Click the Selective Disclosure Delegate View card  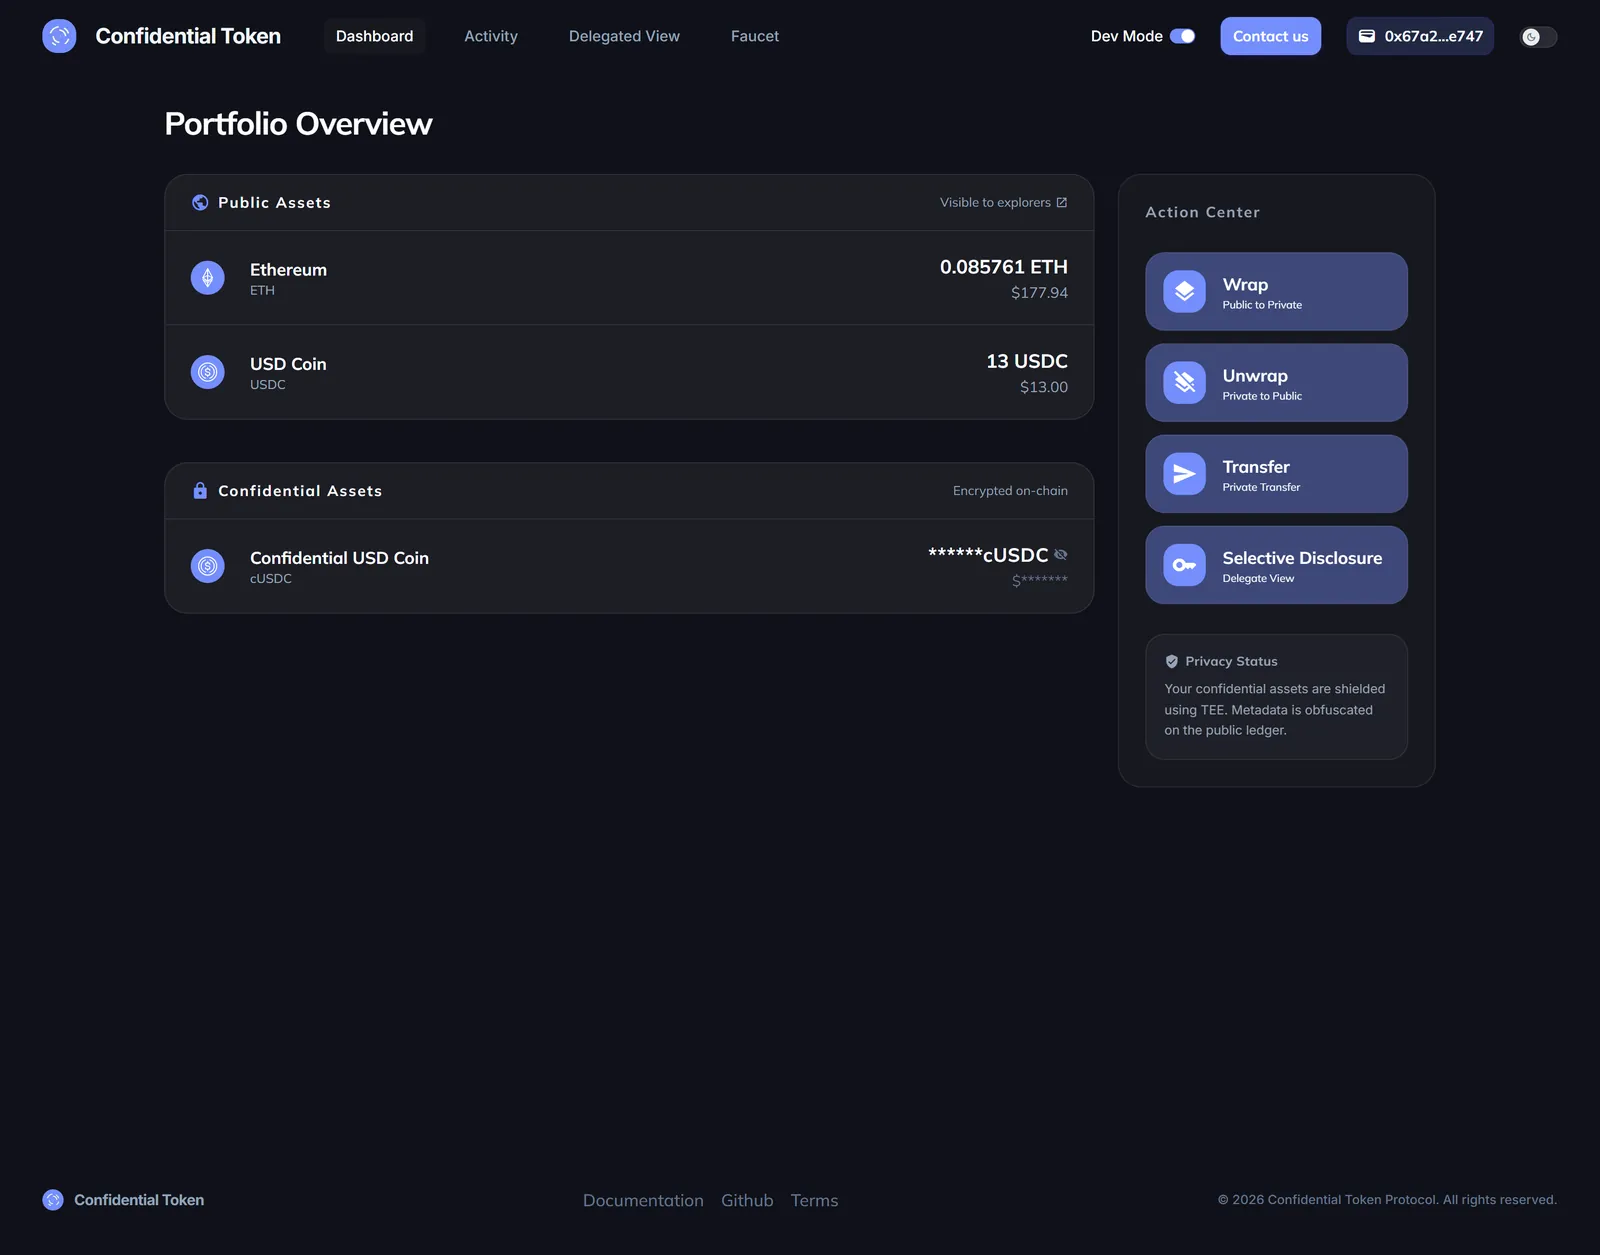click(1276, 565)
